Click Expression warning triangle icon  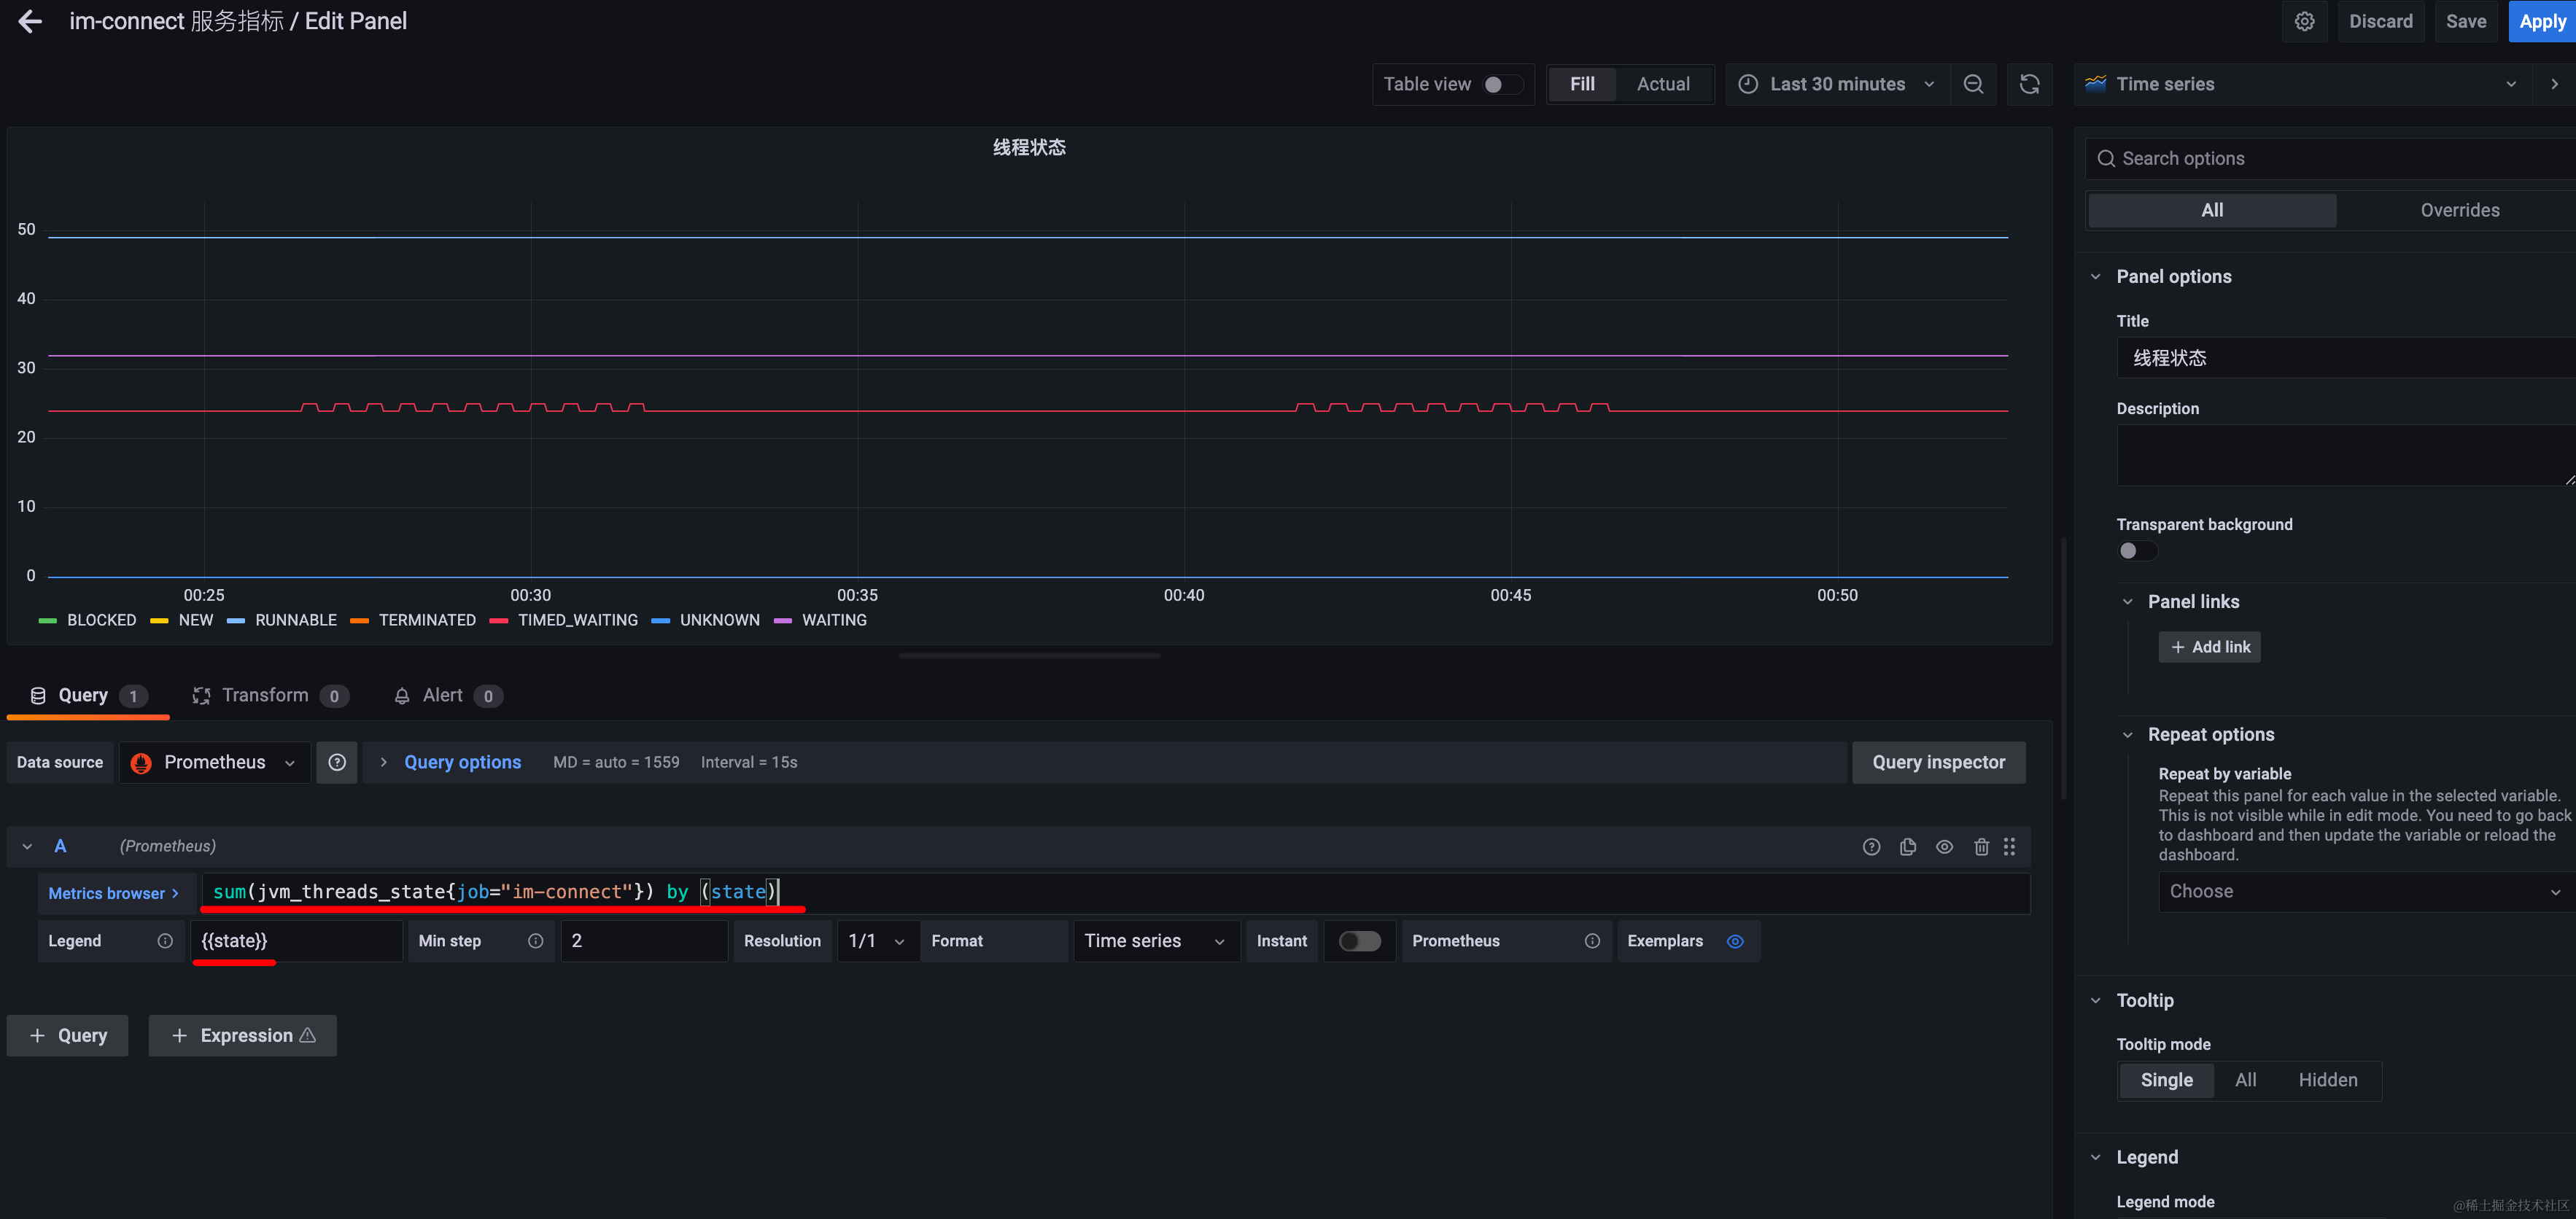[308, 1035]
